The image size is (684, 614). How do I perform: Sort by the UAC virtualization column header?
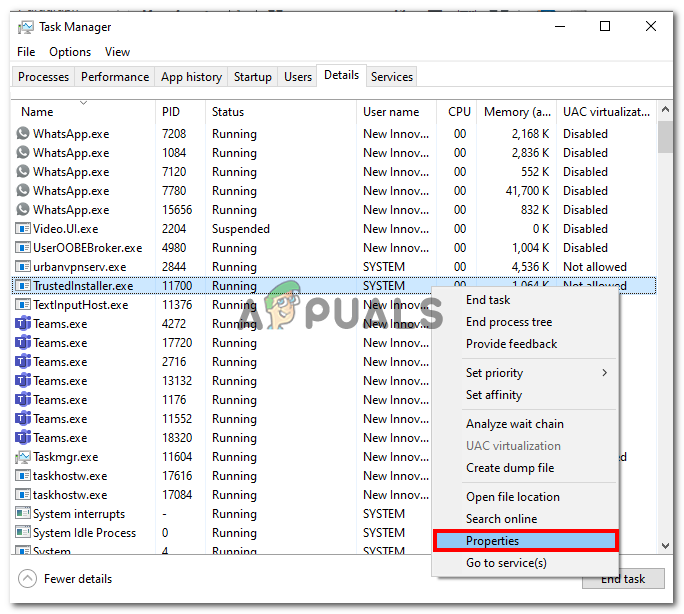pos(606,112)
